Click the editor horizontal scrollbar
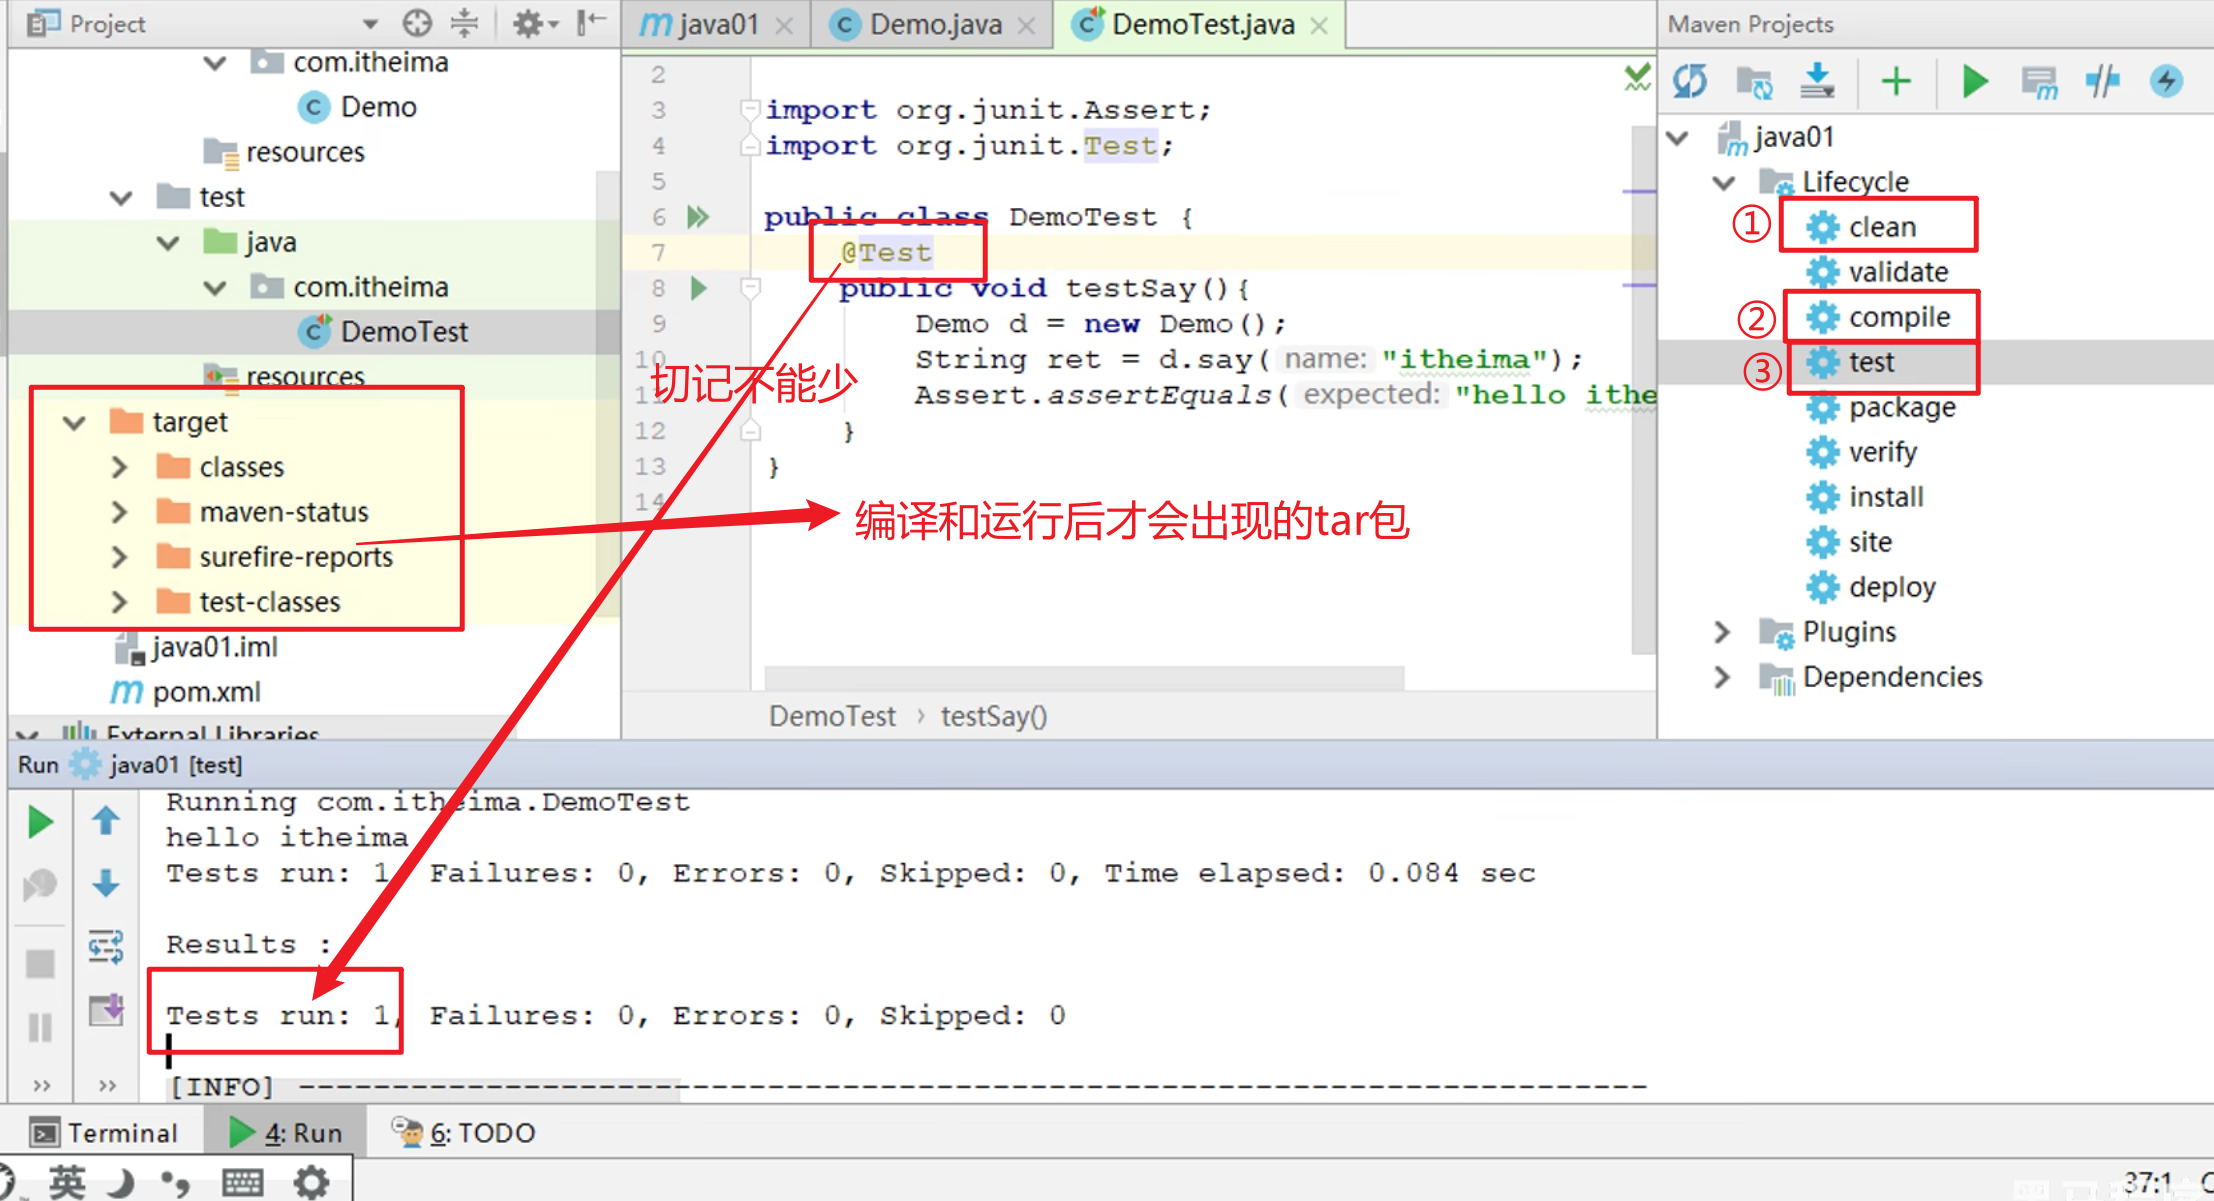This screenshot has width=2214, height=1201. coord(1083,678)
